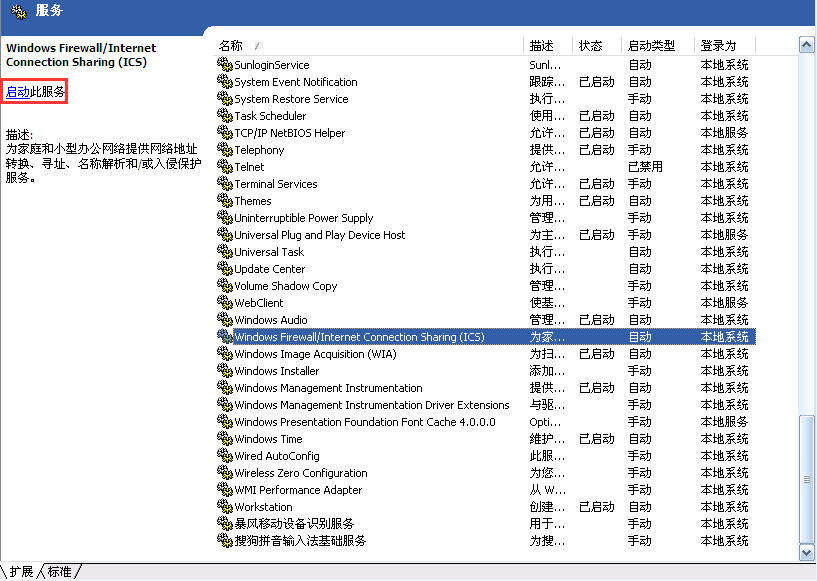This screenshot has height=581, width=817.
Task: Click the gear icon for System Event Notification
Action: (225, 82)
